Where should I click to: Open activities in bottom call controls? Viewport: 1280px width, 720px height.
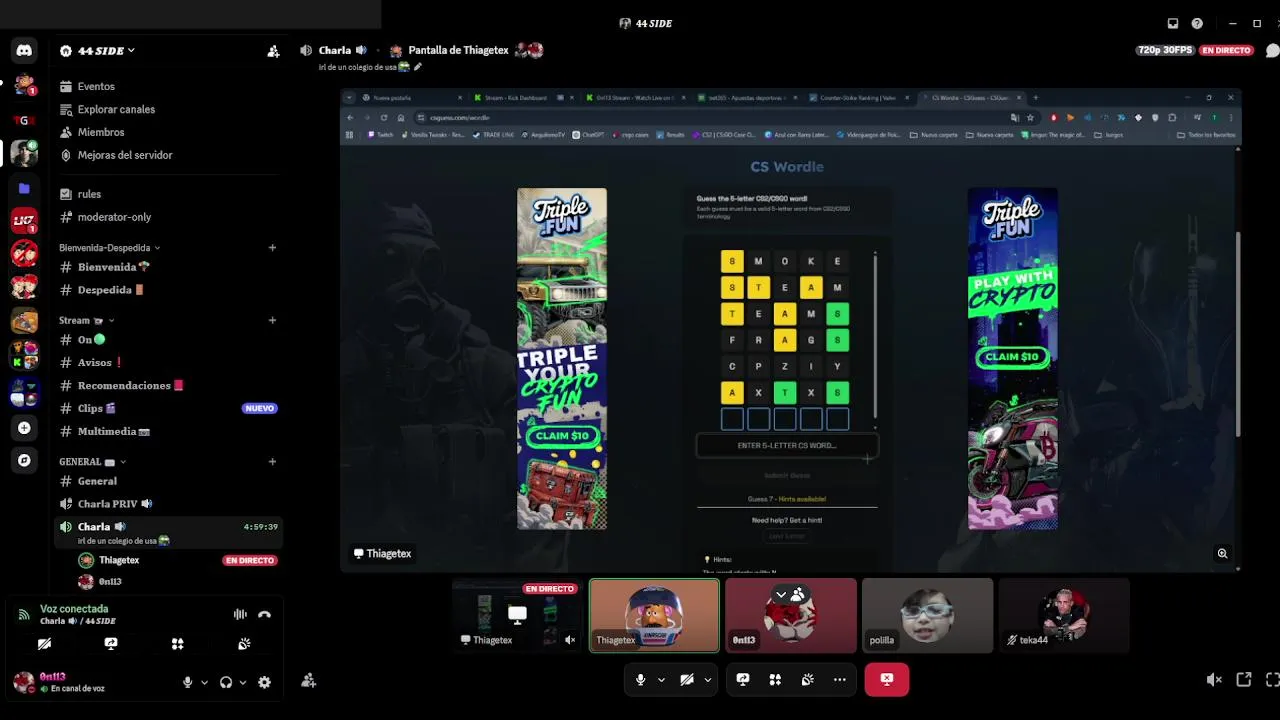click(775, 680)
